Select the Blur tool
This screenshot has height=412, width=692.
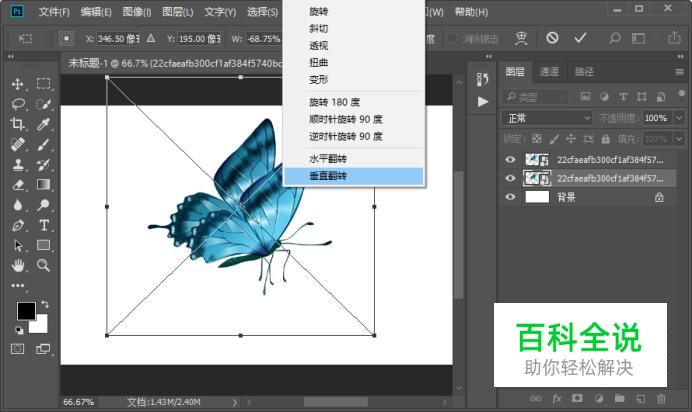click(x=18, y=205)
